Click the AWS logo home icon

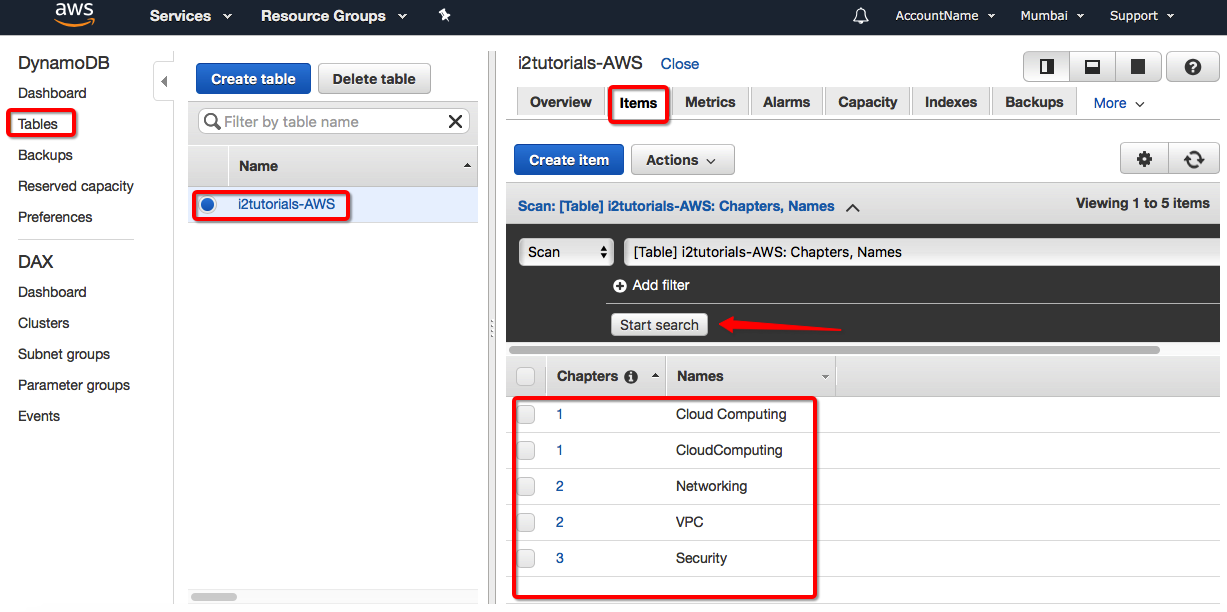point(74,15)
